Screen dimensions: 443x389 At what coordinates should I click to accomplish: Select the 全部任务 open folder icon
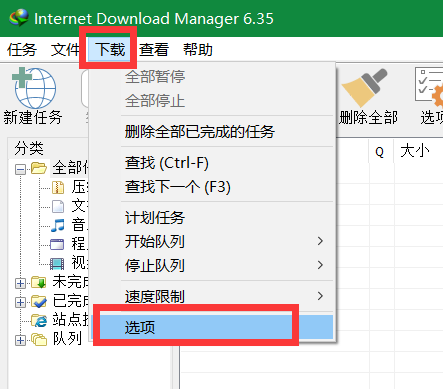tap(39, 168)
